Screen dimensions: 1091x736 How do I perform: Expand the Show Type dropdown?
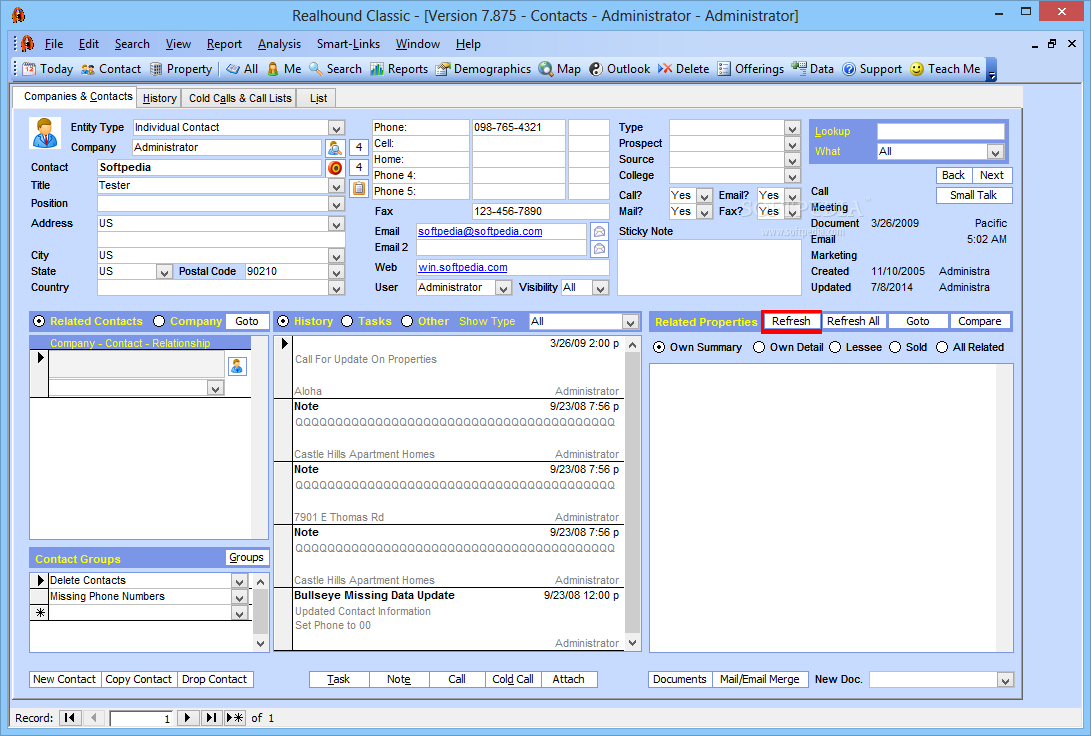pyautogui.click(x=630, y=322)
